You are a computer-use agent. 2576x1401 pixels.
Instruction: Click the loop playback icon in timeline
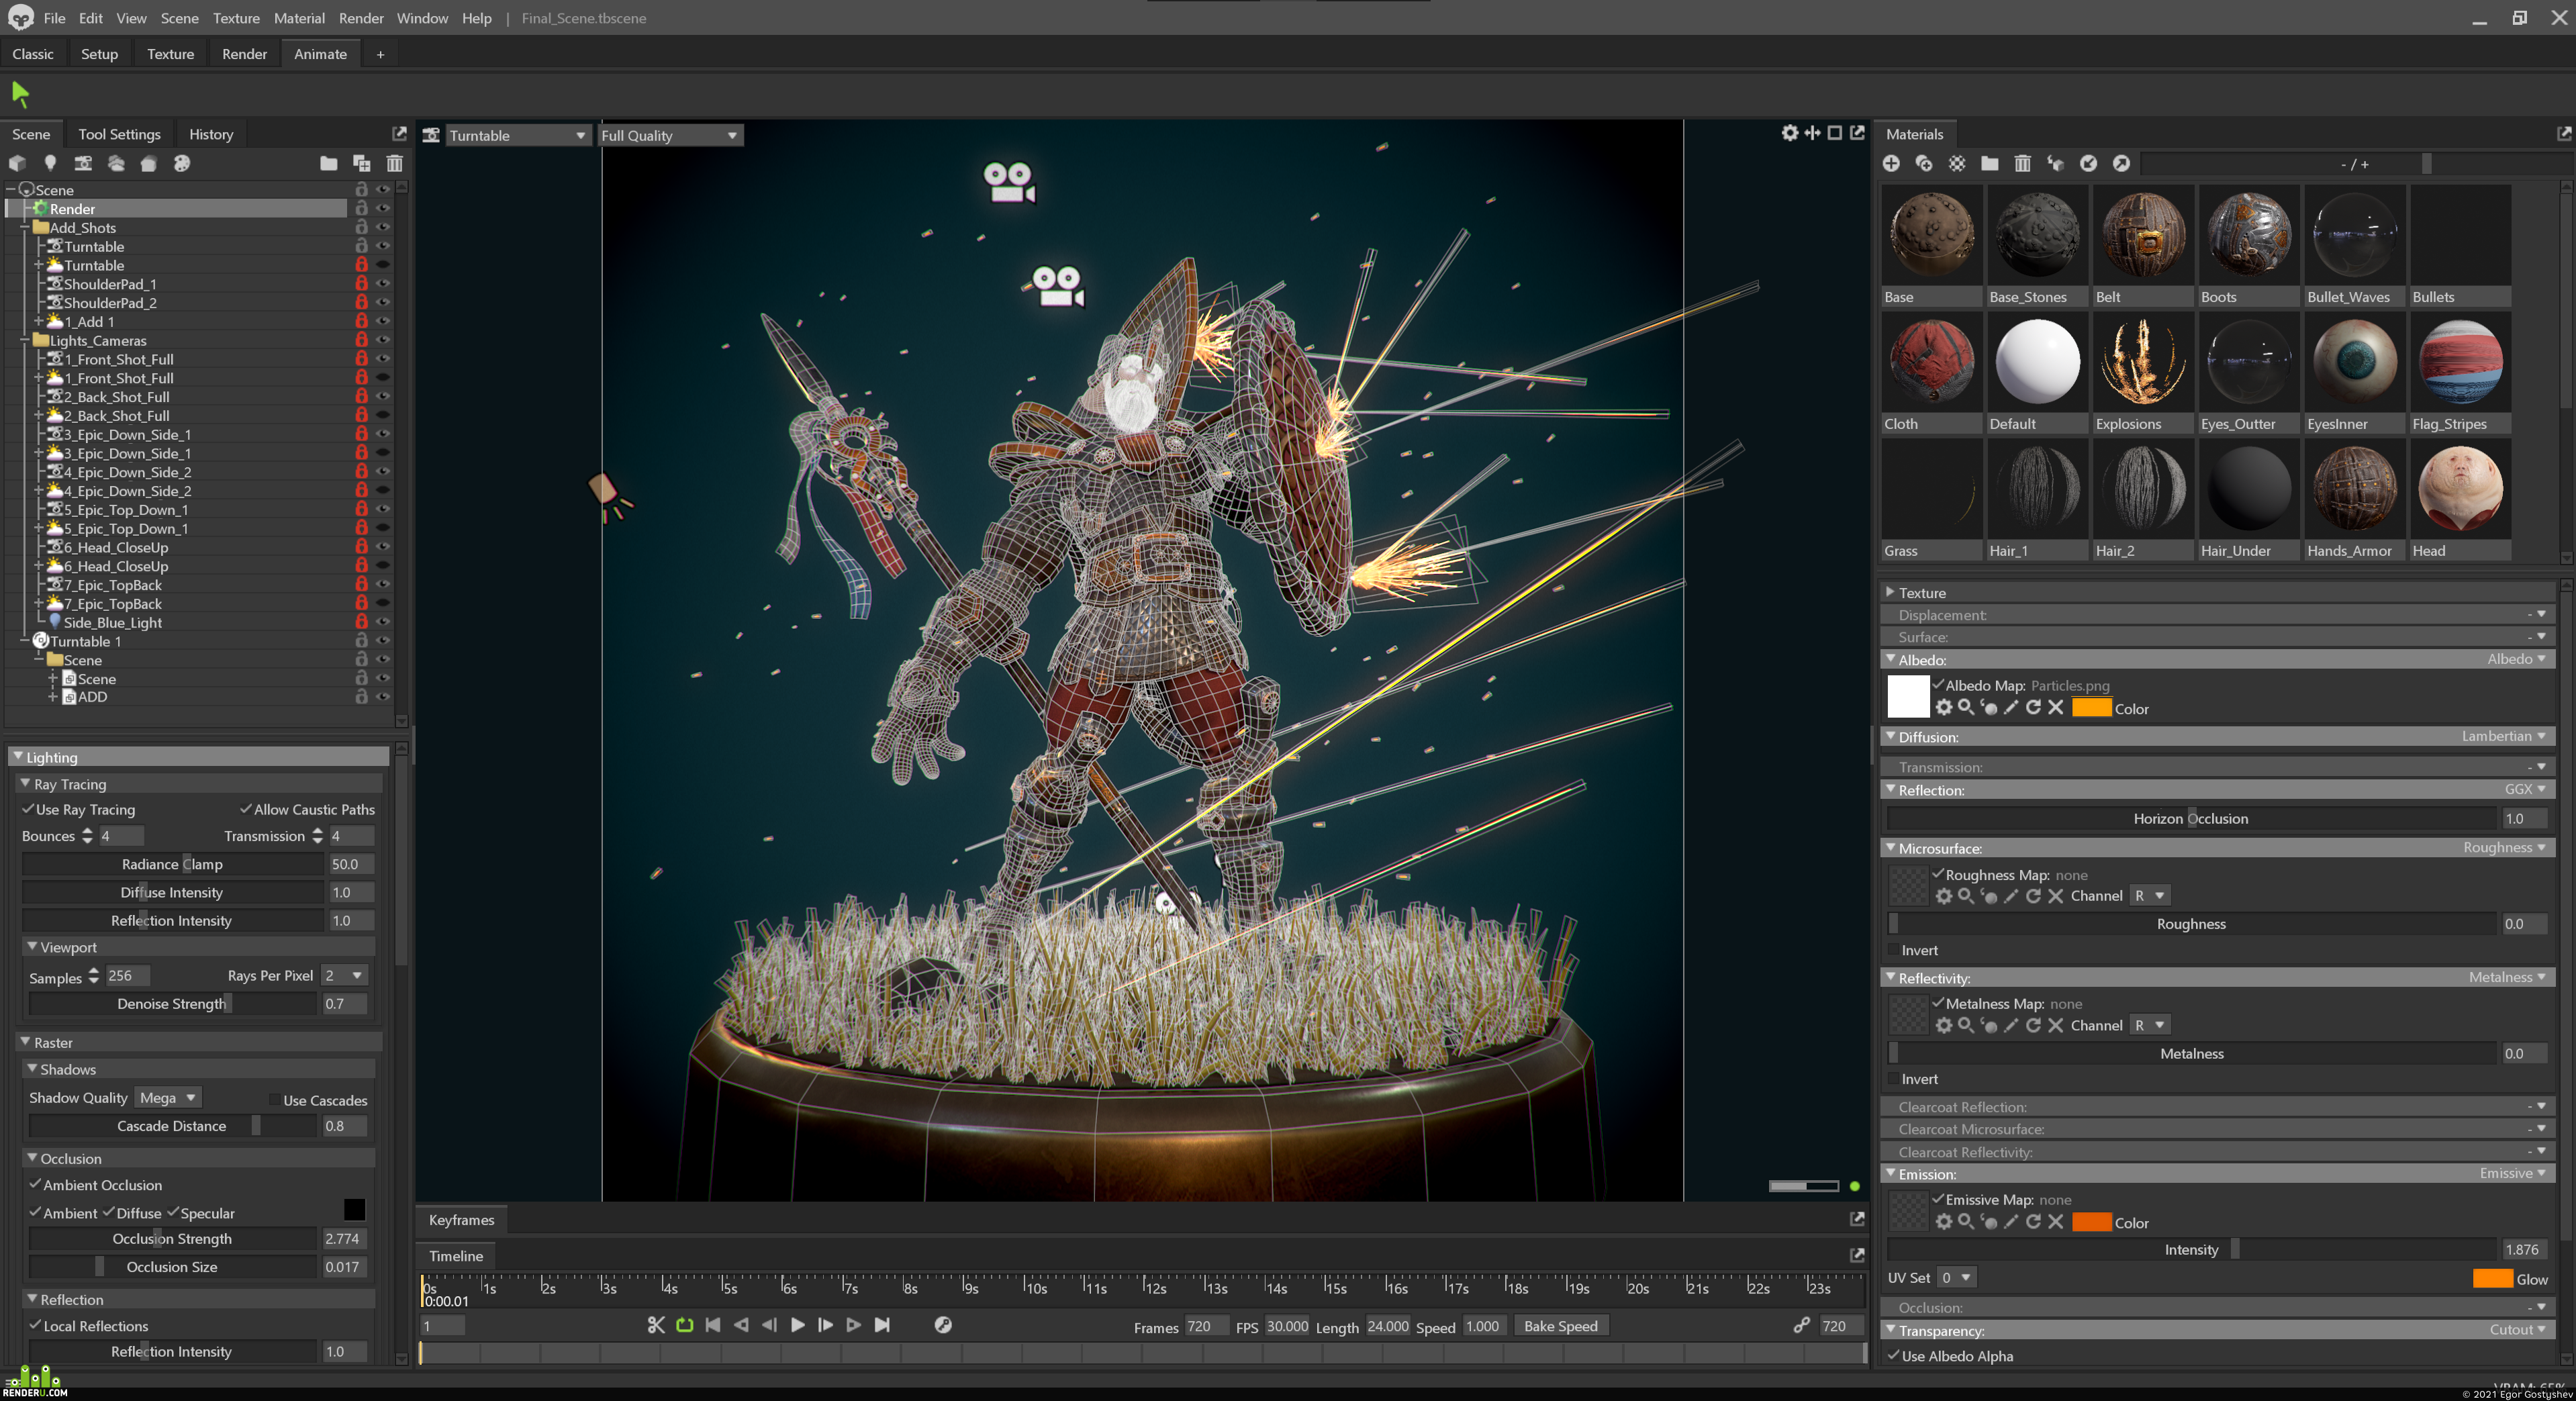685,1325
